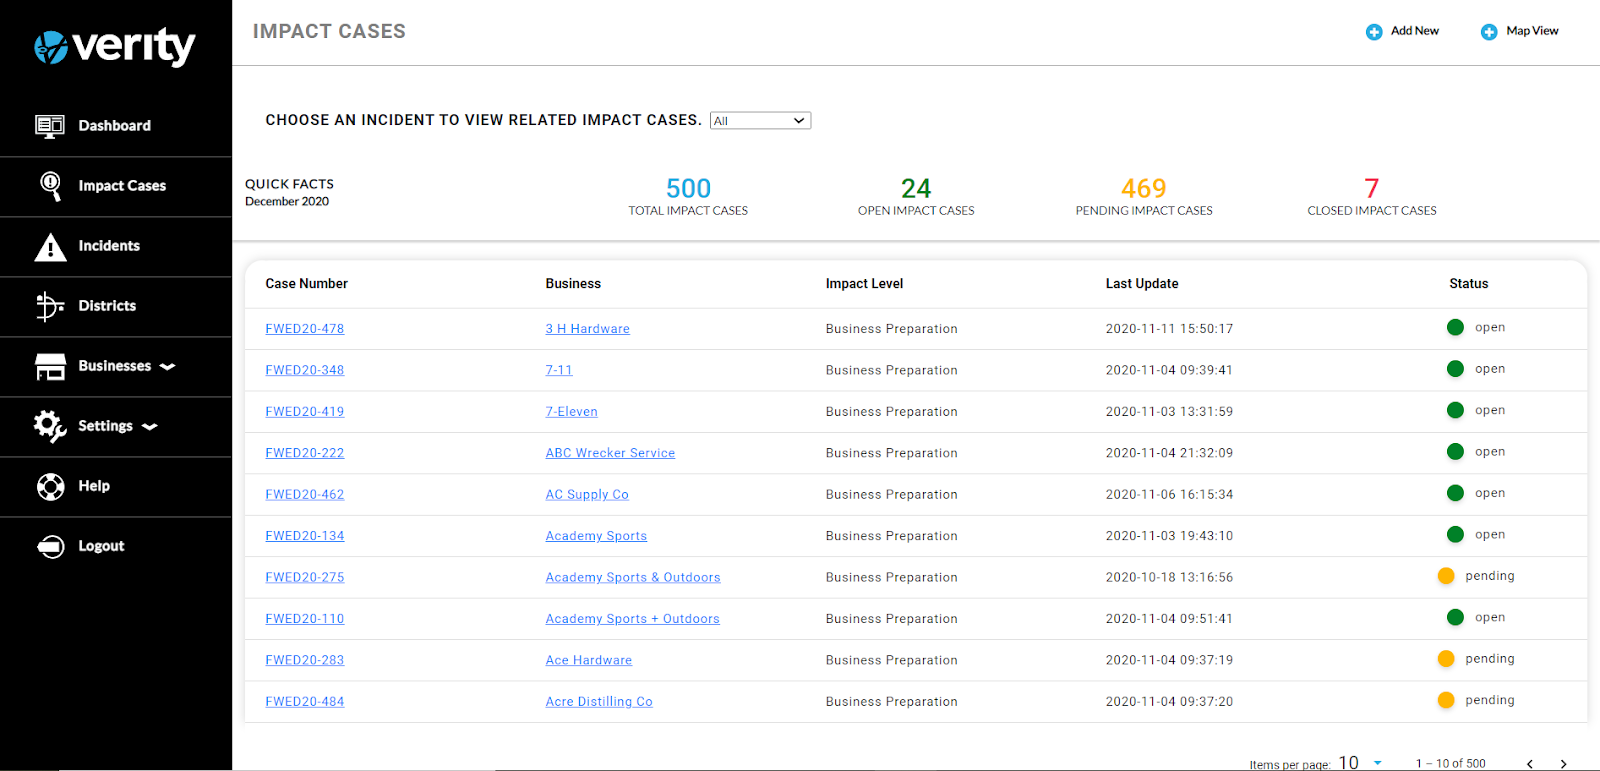Expand the Businesses submenu chevron

[x=168, y=367]
